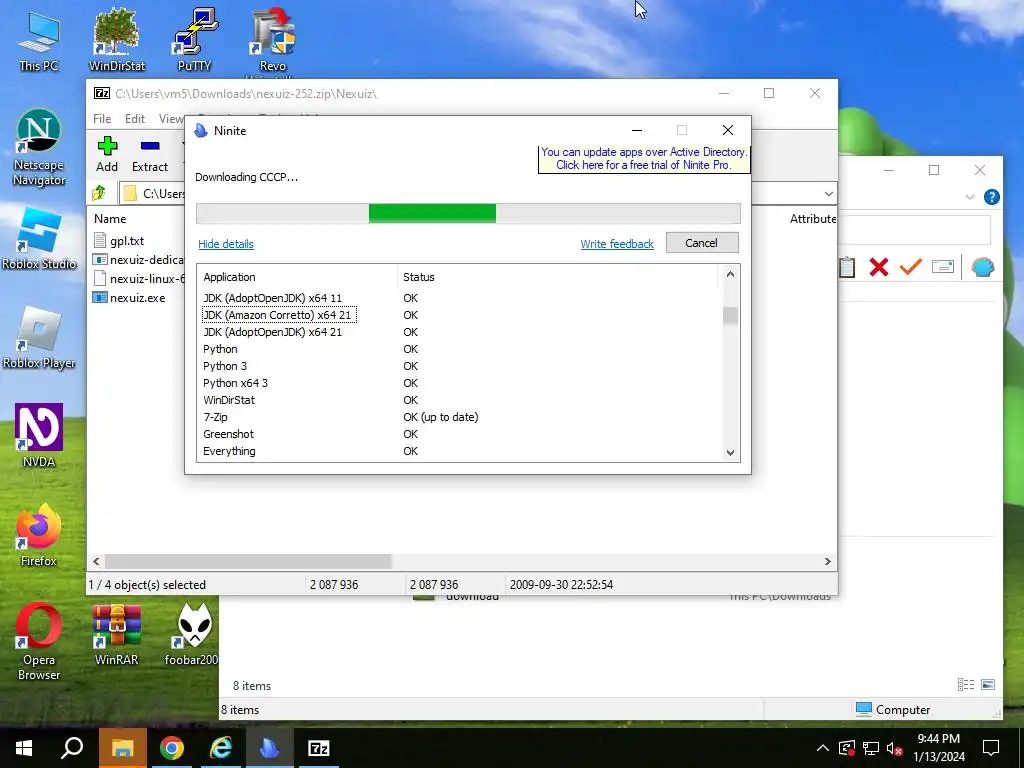This screenshot has height=768, width=1024.
Task: Open WinRAR desktop shortcut
Action: point(117,635)
